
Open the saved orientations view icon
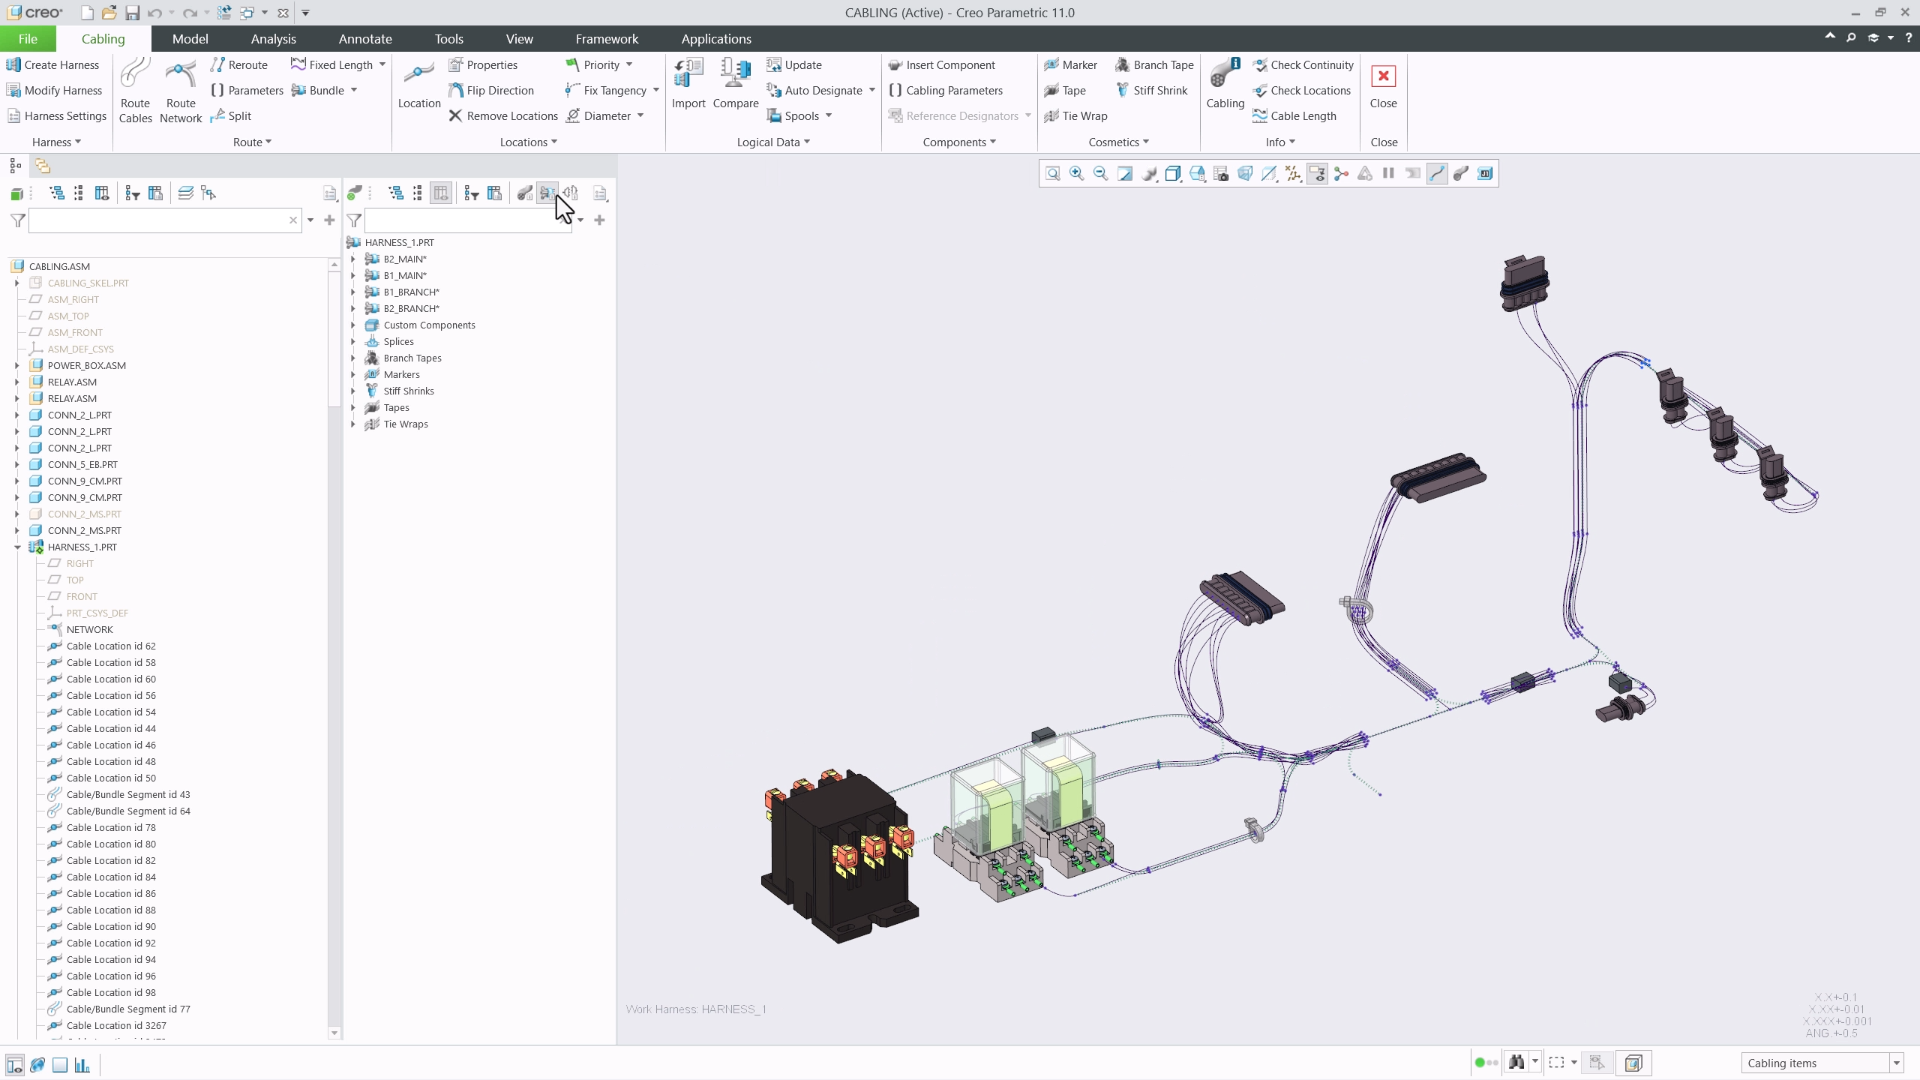[1197, 174]
